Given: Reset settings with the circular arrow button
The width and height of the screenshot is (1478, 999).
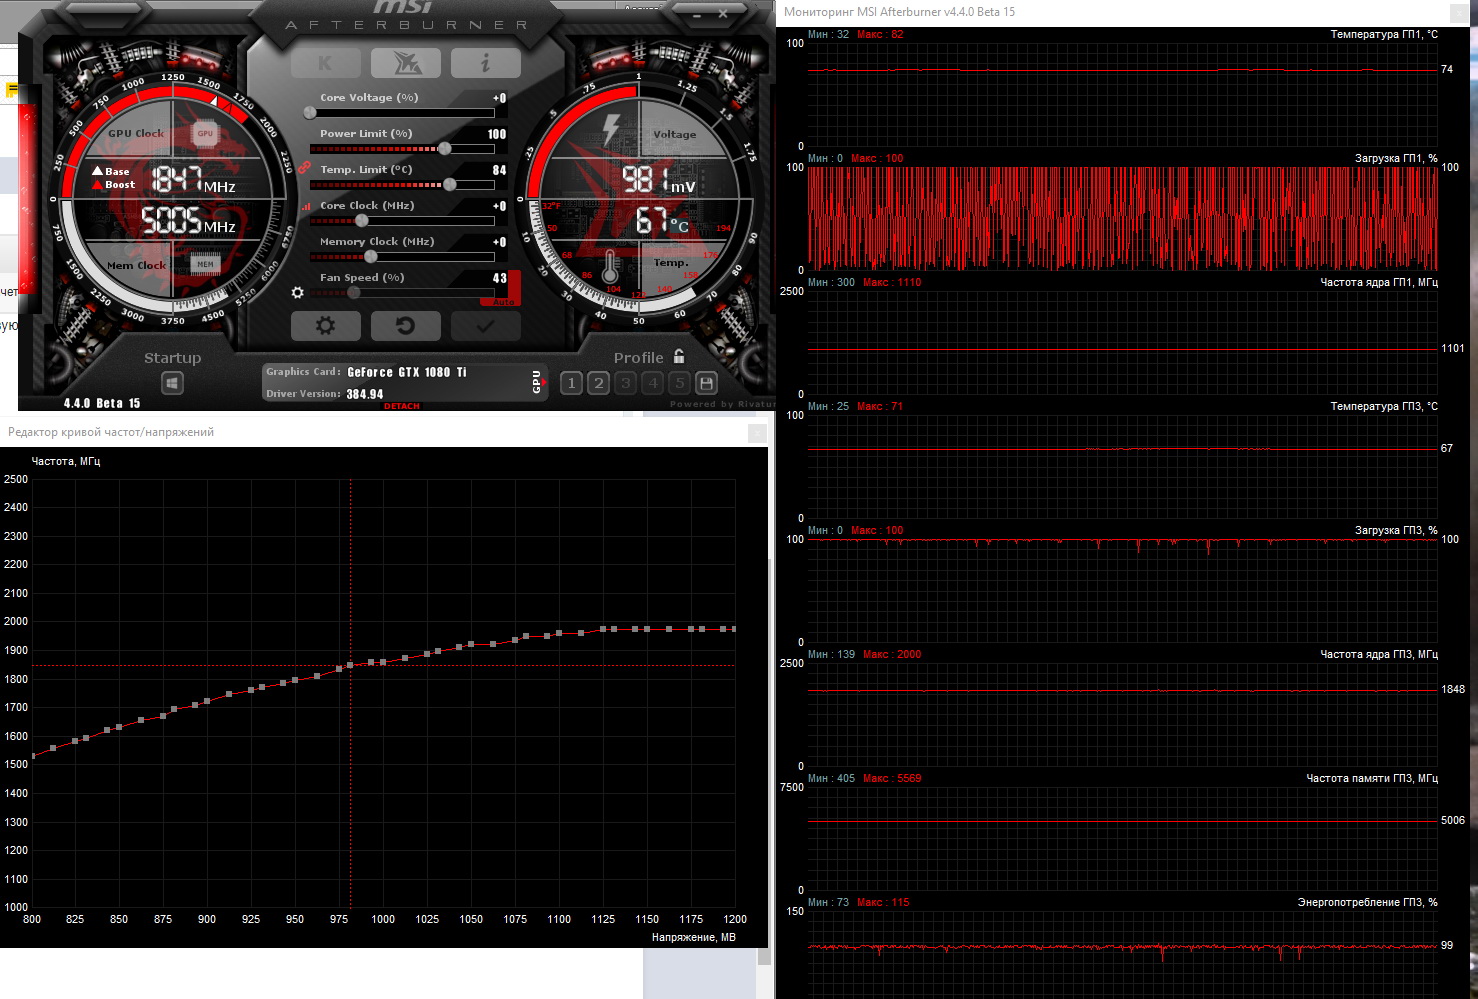Looking at the screenshot, I should (x=405, y=326).
